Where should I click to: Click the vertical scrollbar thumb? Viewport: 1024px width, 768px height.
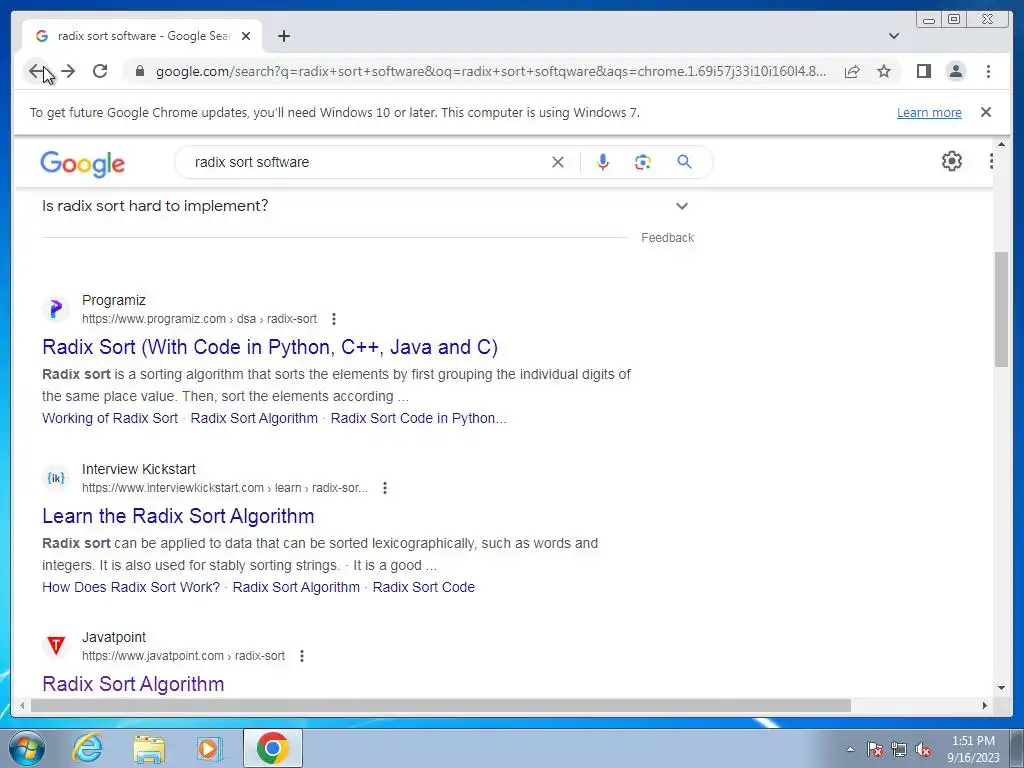[x=1001, y=310]
